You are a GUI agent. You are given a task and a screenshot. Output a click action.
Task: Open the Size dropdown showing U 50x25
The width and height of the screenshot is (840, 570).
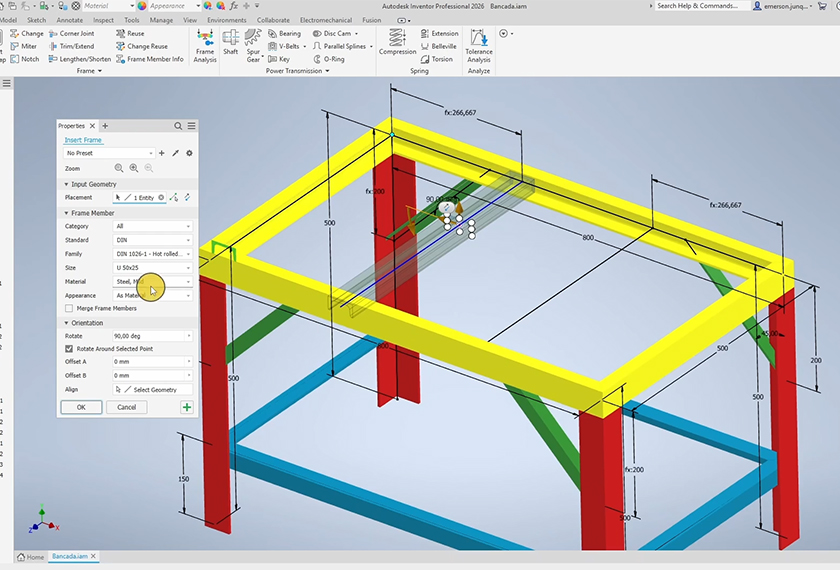point(153,268)
